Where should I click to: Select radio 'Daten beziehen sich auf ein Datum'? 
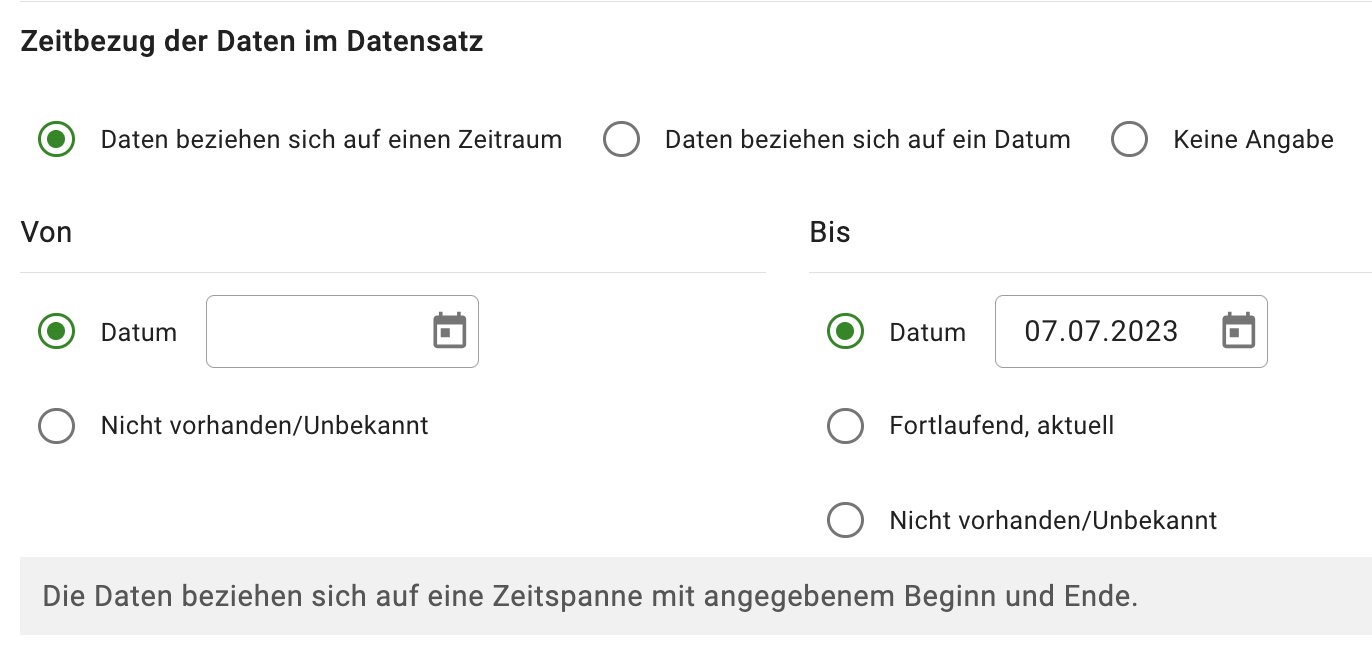621,140
